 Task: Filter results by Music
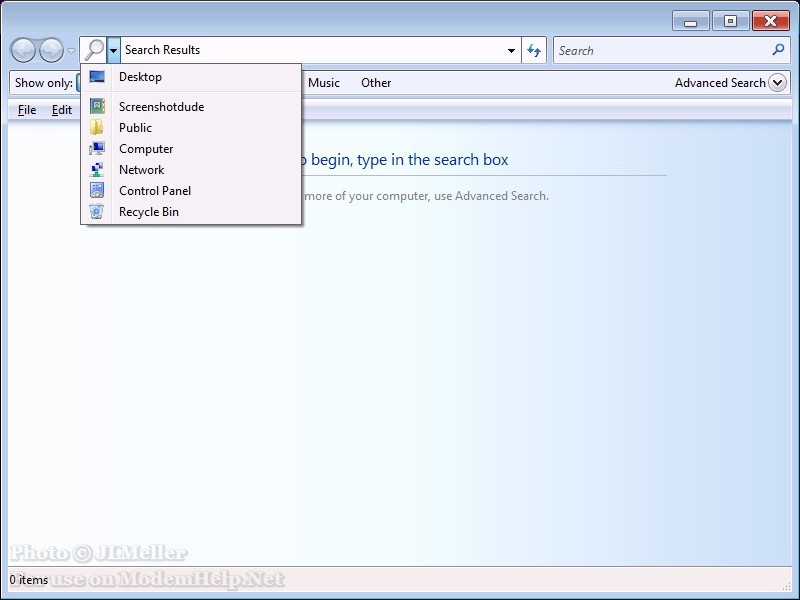tap(323, 83)
